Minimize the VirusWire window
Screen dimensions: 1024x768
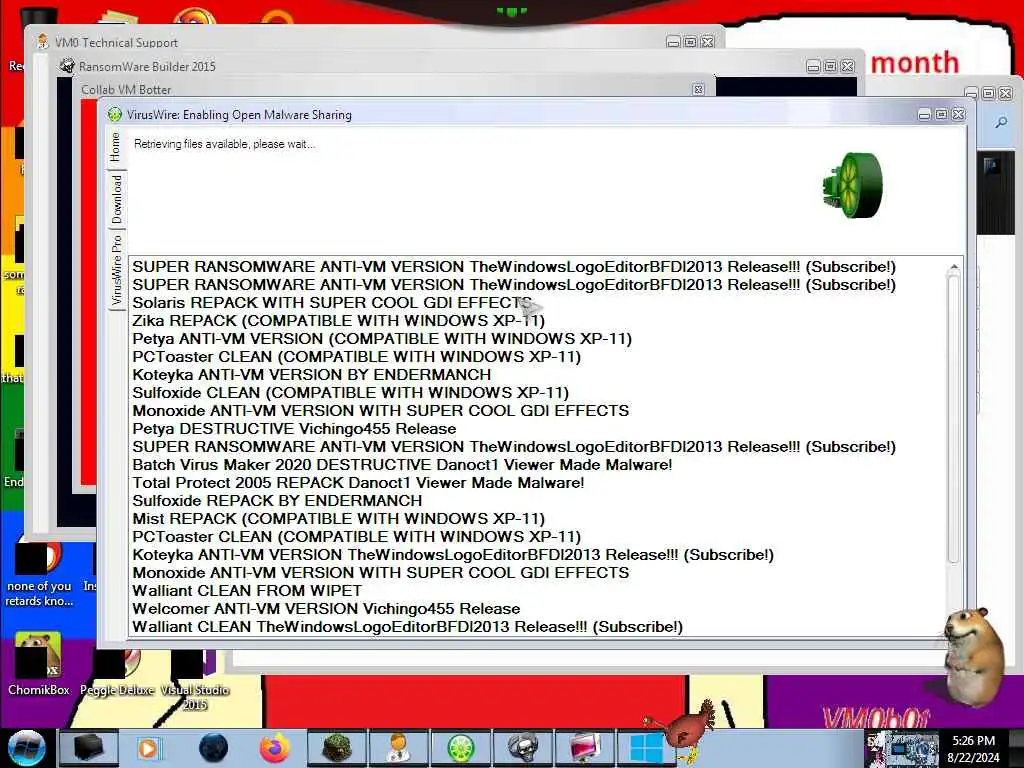[924, 115]
